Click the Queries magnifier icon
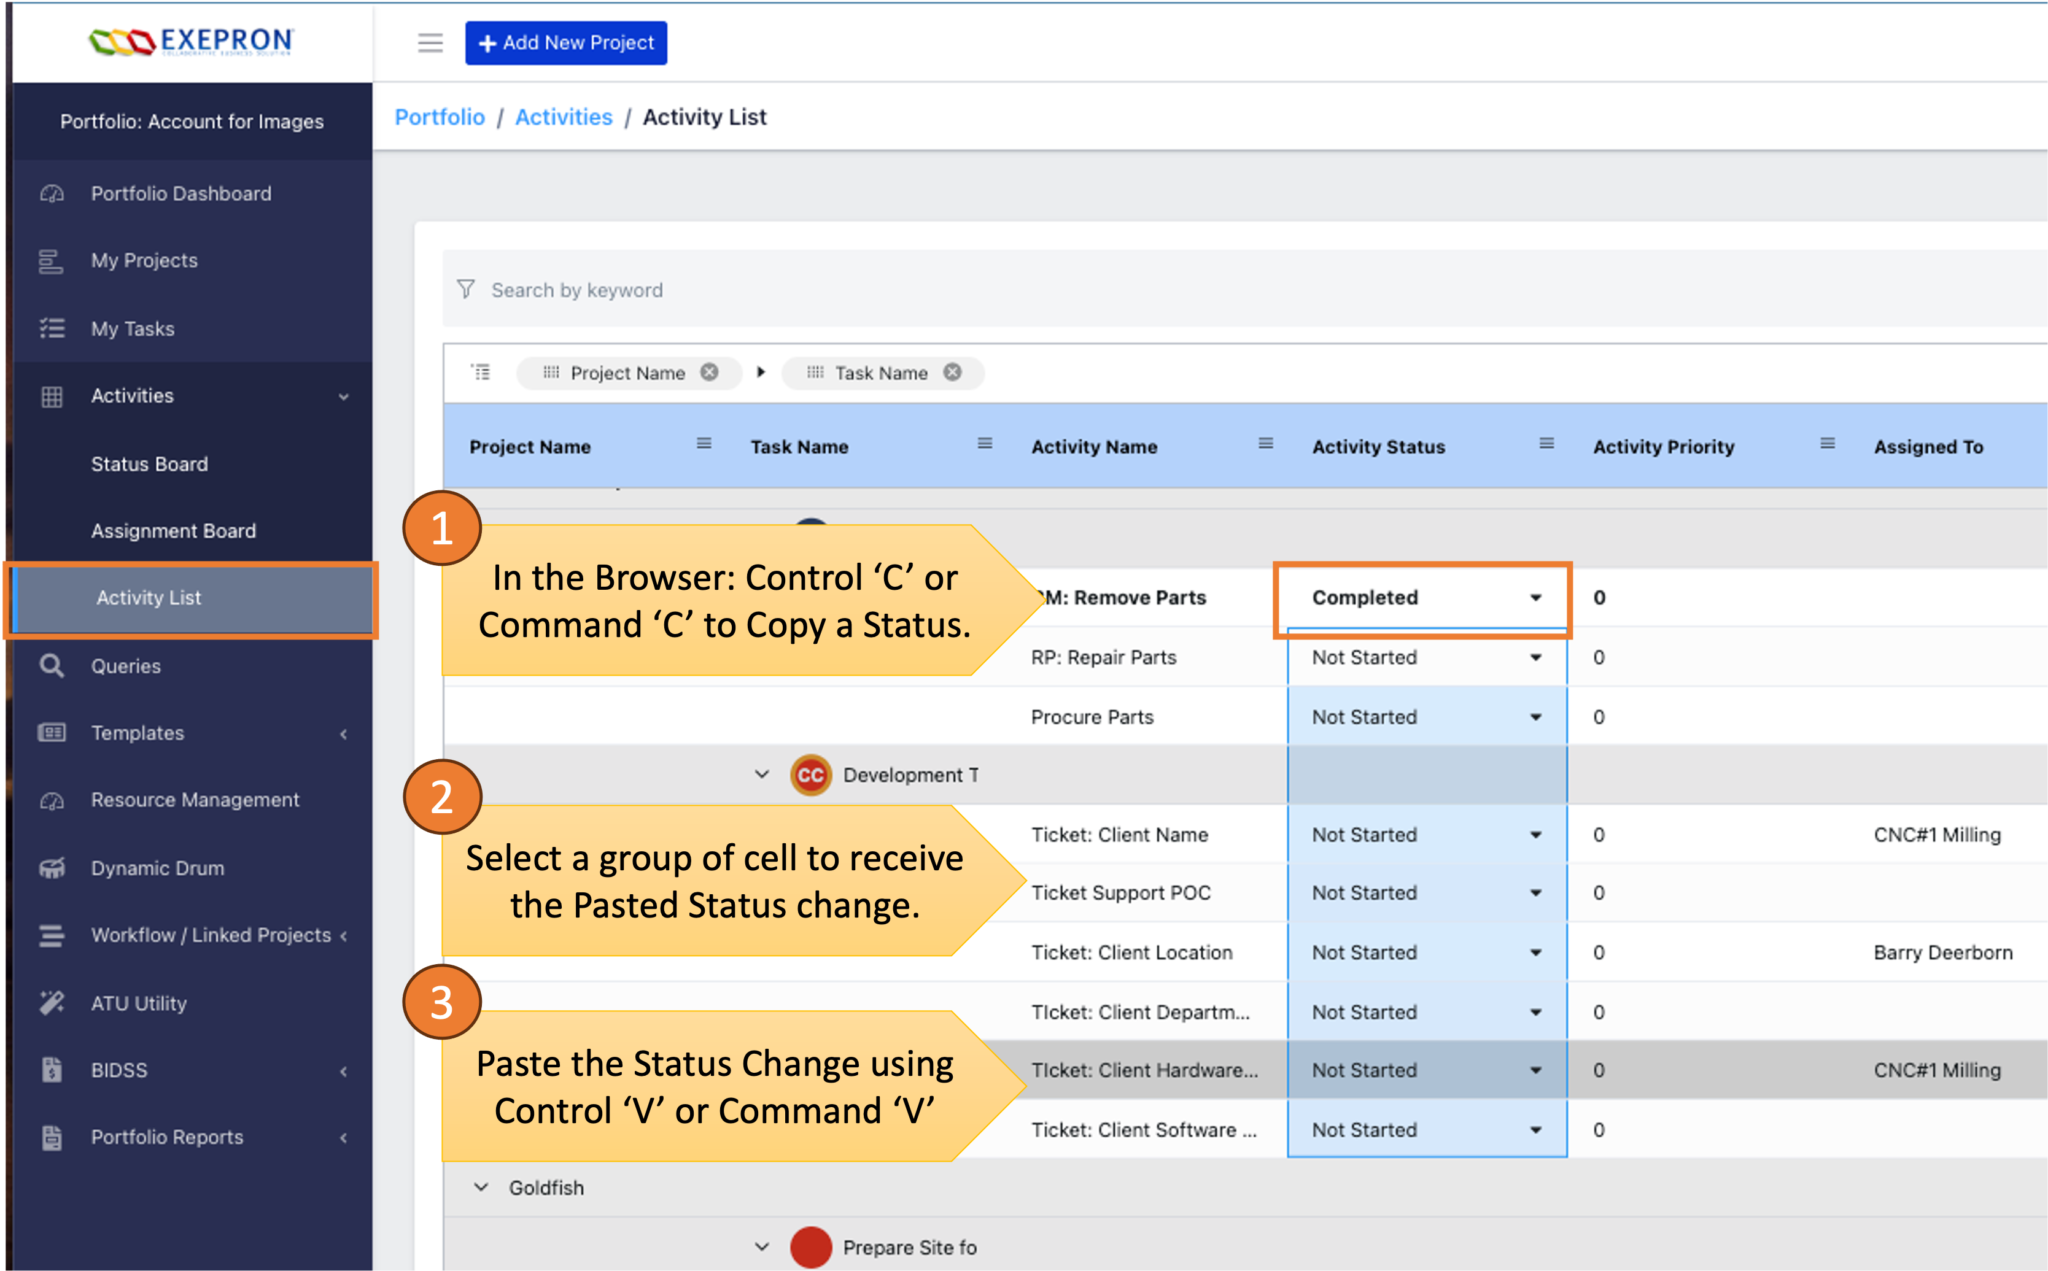This screenshot has width=2048, height=1271. (52, 665)
